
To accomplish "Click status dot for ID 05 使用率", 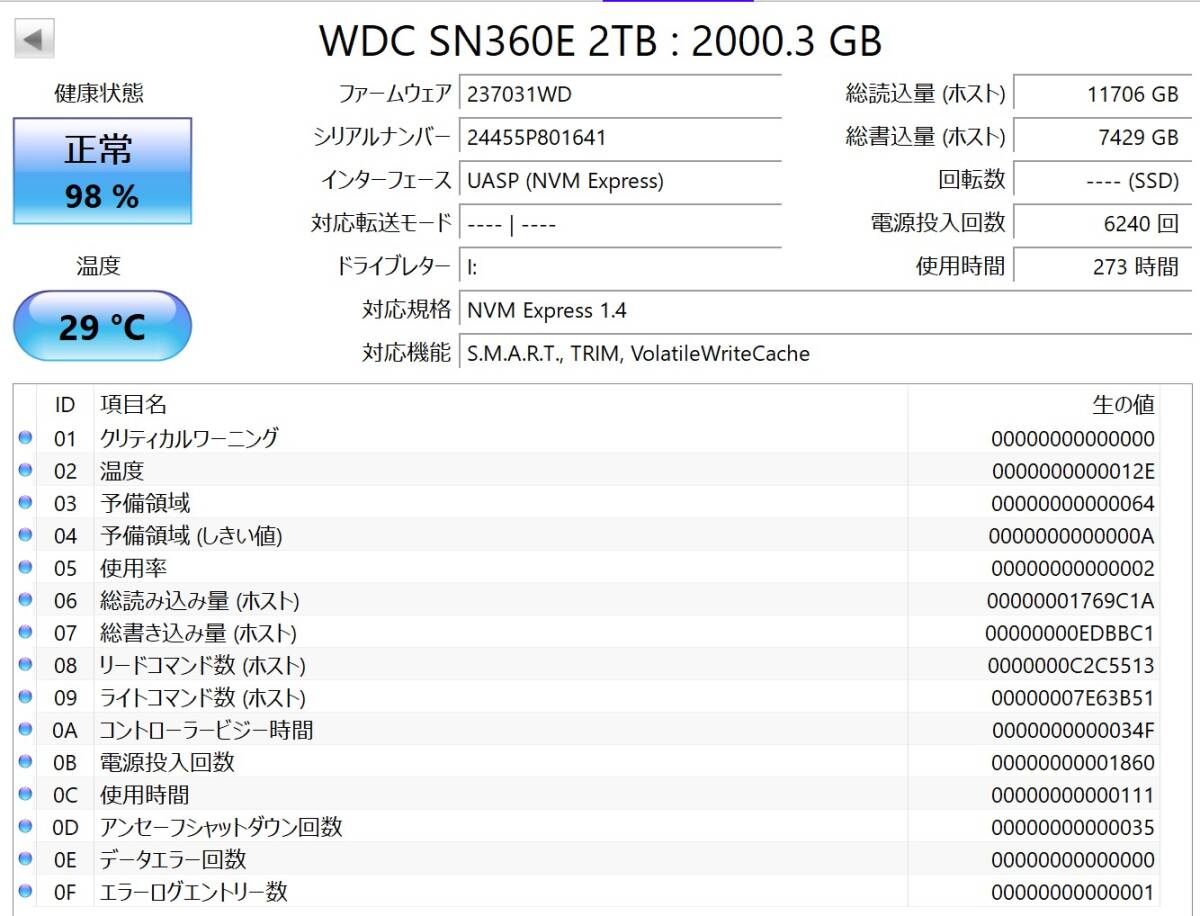I will 25,568.
